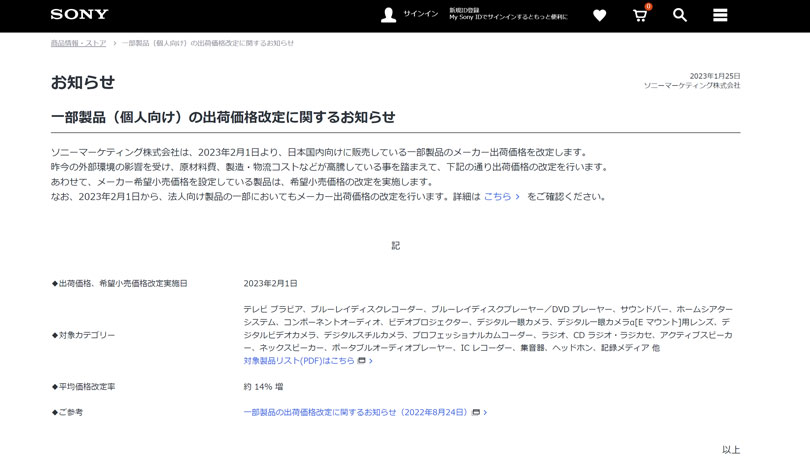Screen dimensions: 810x456
Task: Open the hamburger menu
Action: pyautogui.click(x=720, y=15)
